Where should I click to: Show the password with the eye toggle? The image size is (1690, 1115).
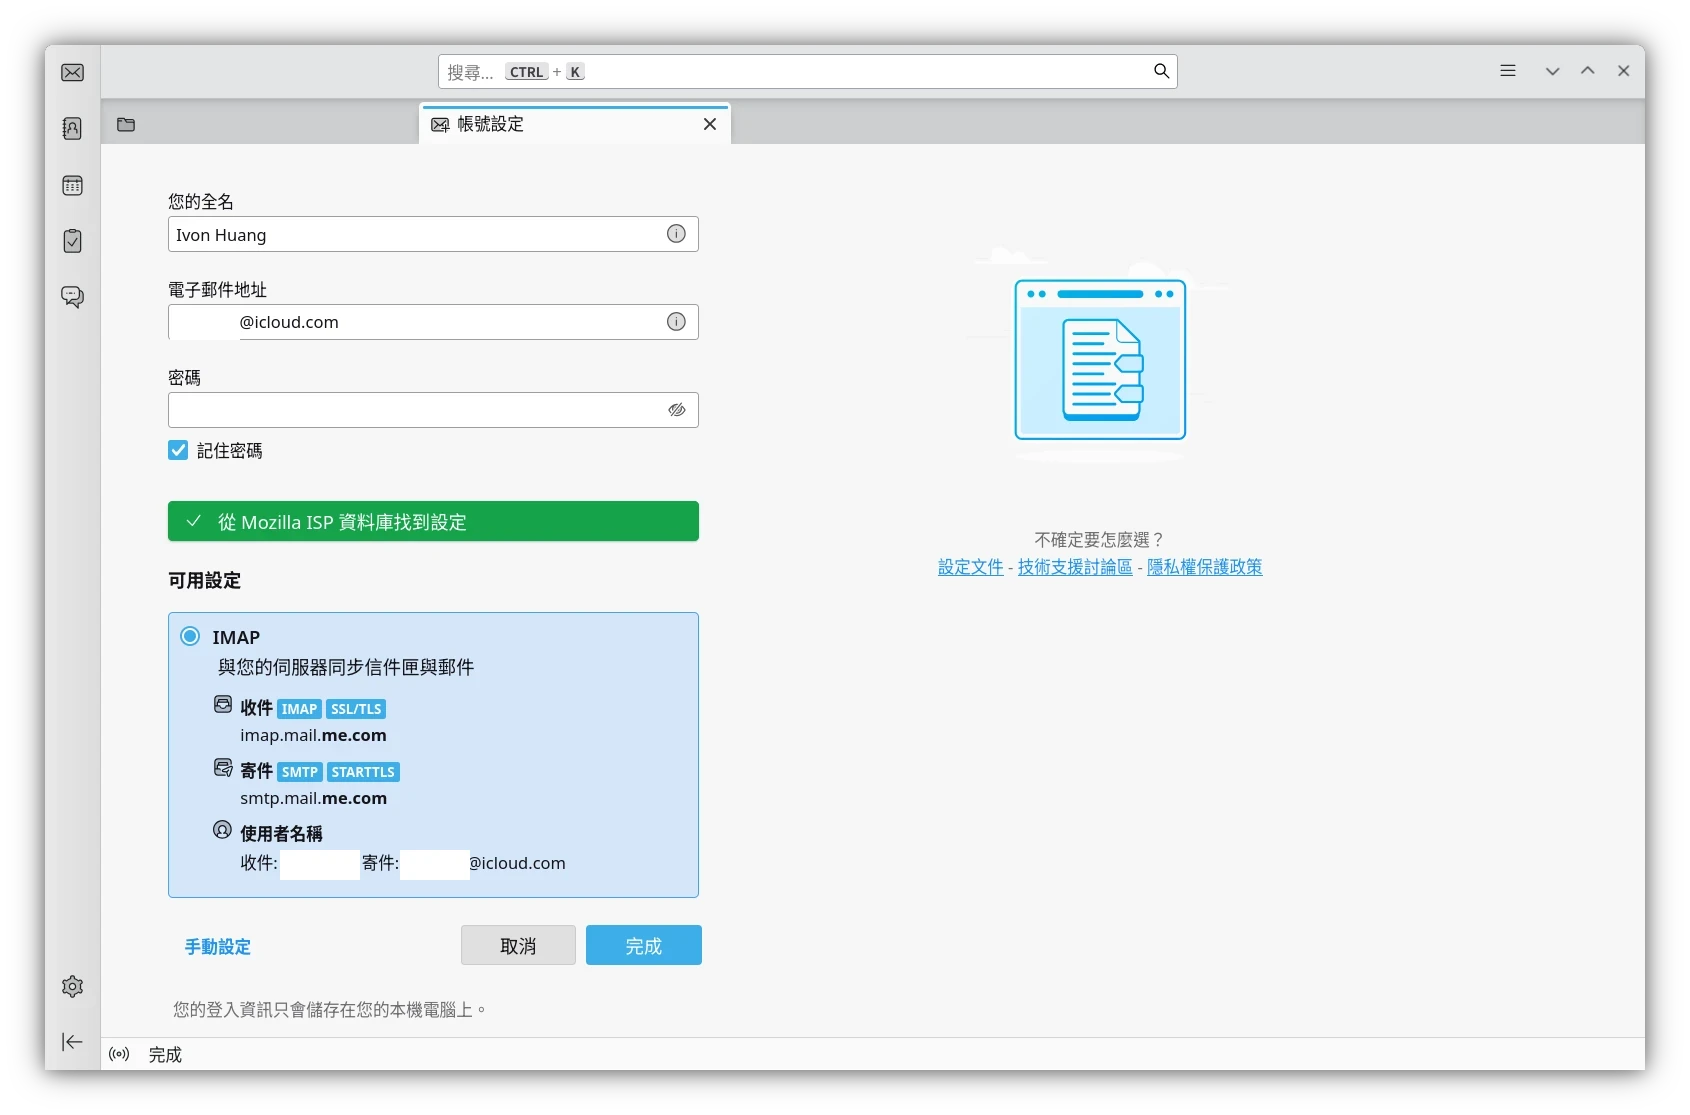click(x=676, y=410)
